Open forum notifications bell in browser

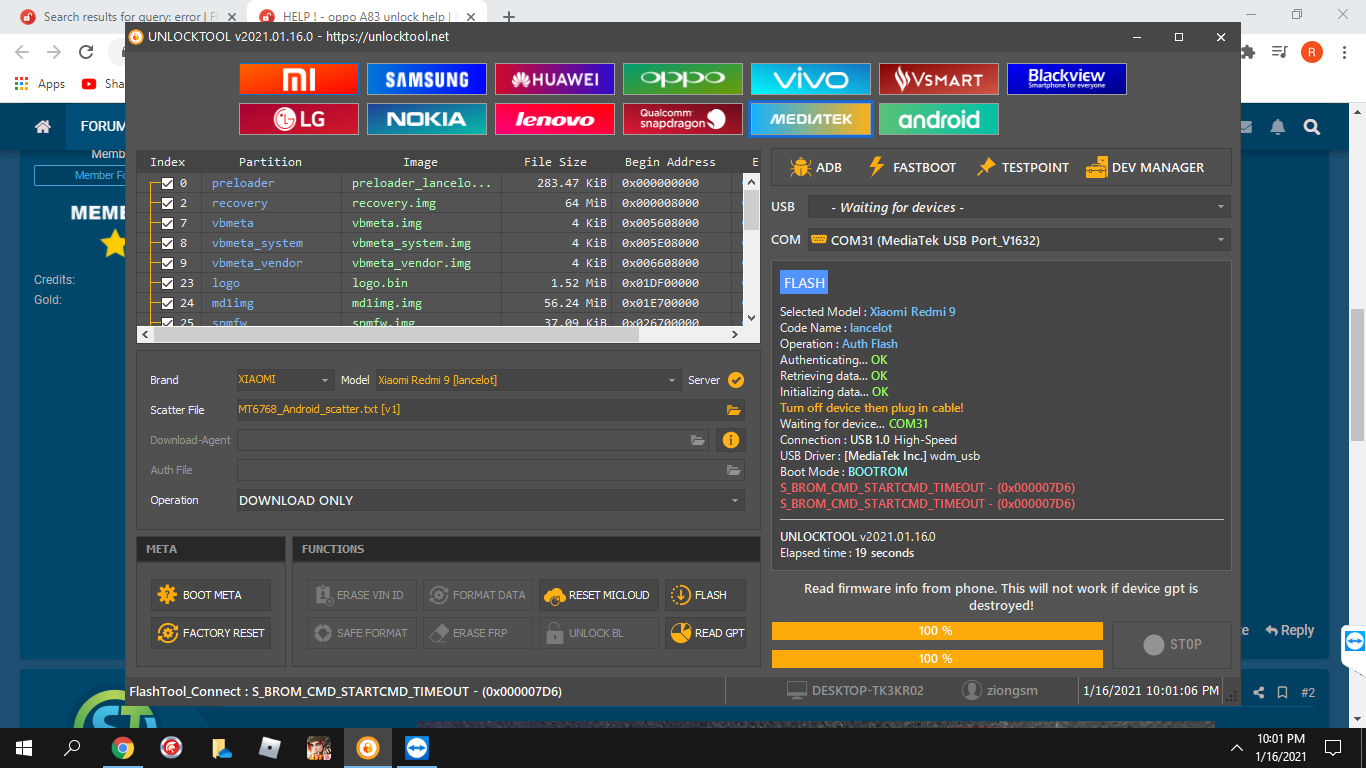click(x=1278, y=127)
